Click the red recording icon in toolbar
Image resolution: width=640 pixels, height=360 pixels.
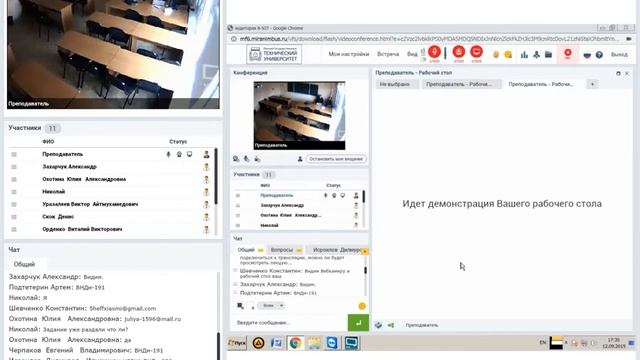(x=568, y=54)
